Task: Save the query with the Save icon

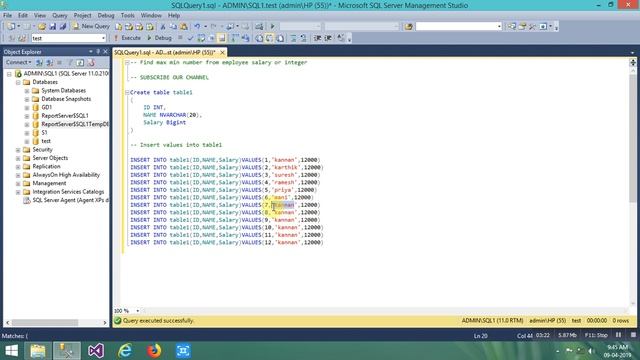Action: (52, 26)
